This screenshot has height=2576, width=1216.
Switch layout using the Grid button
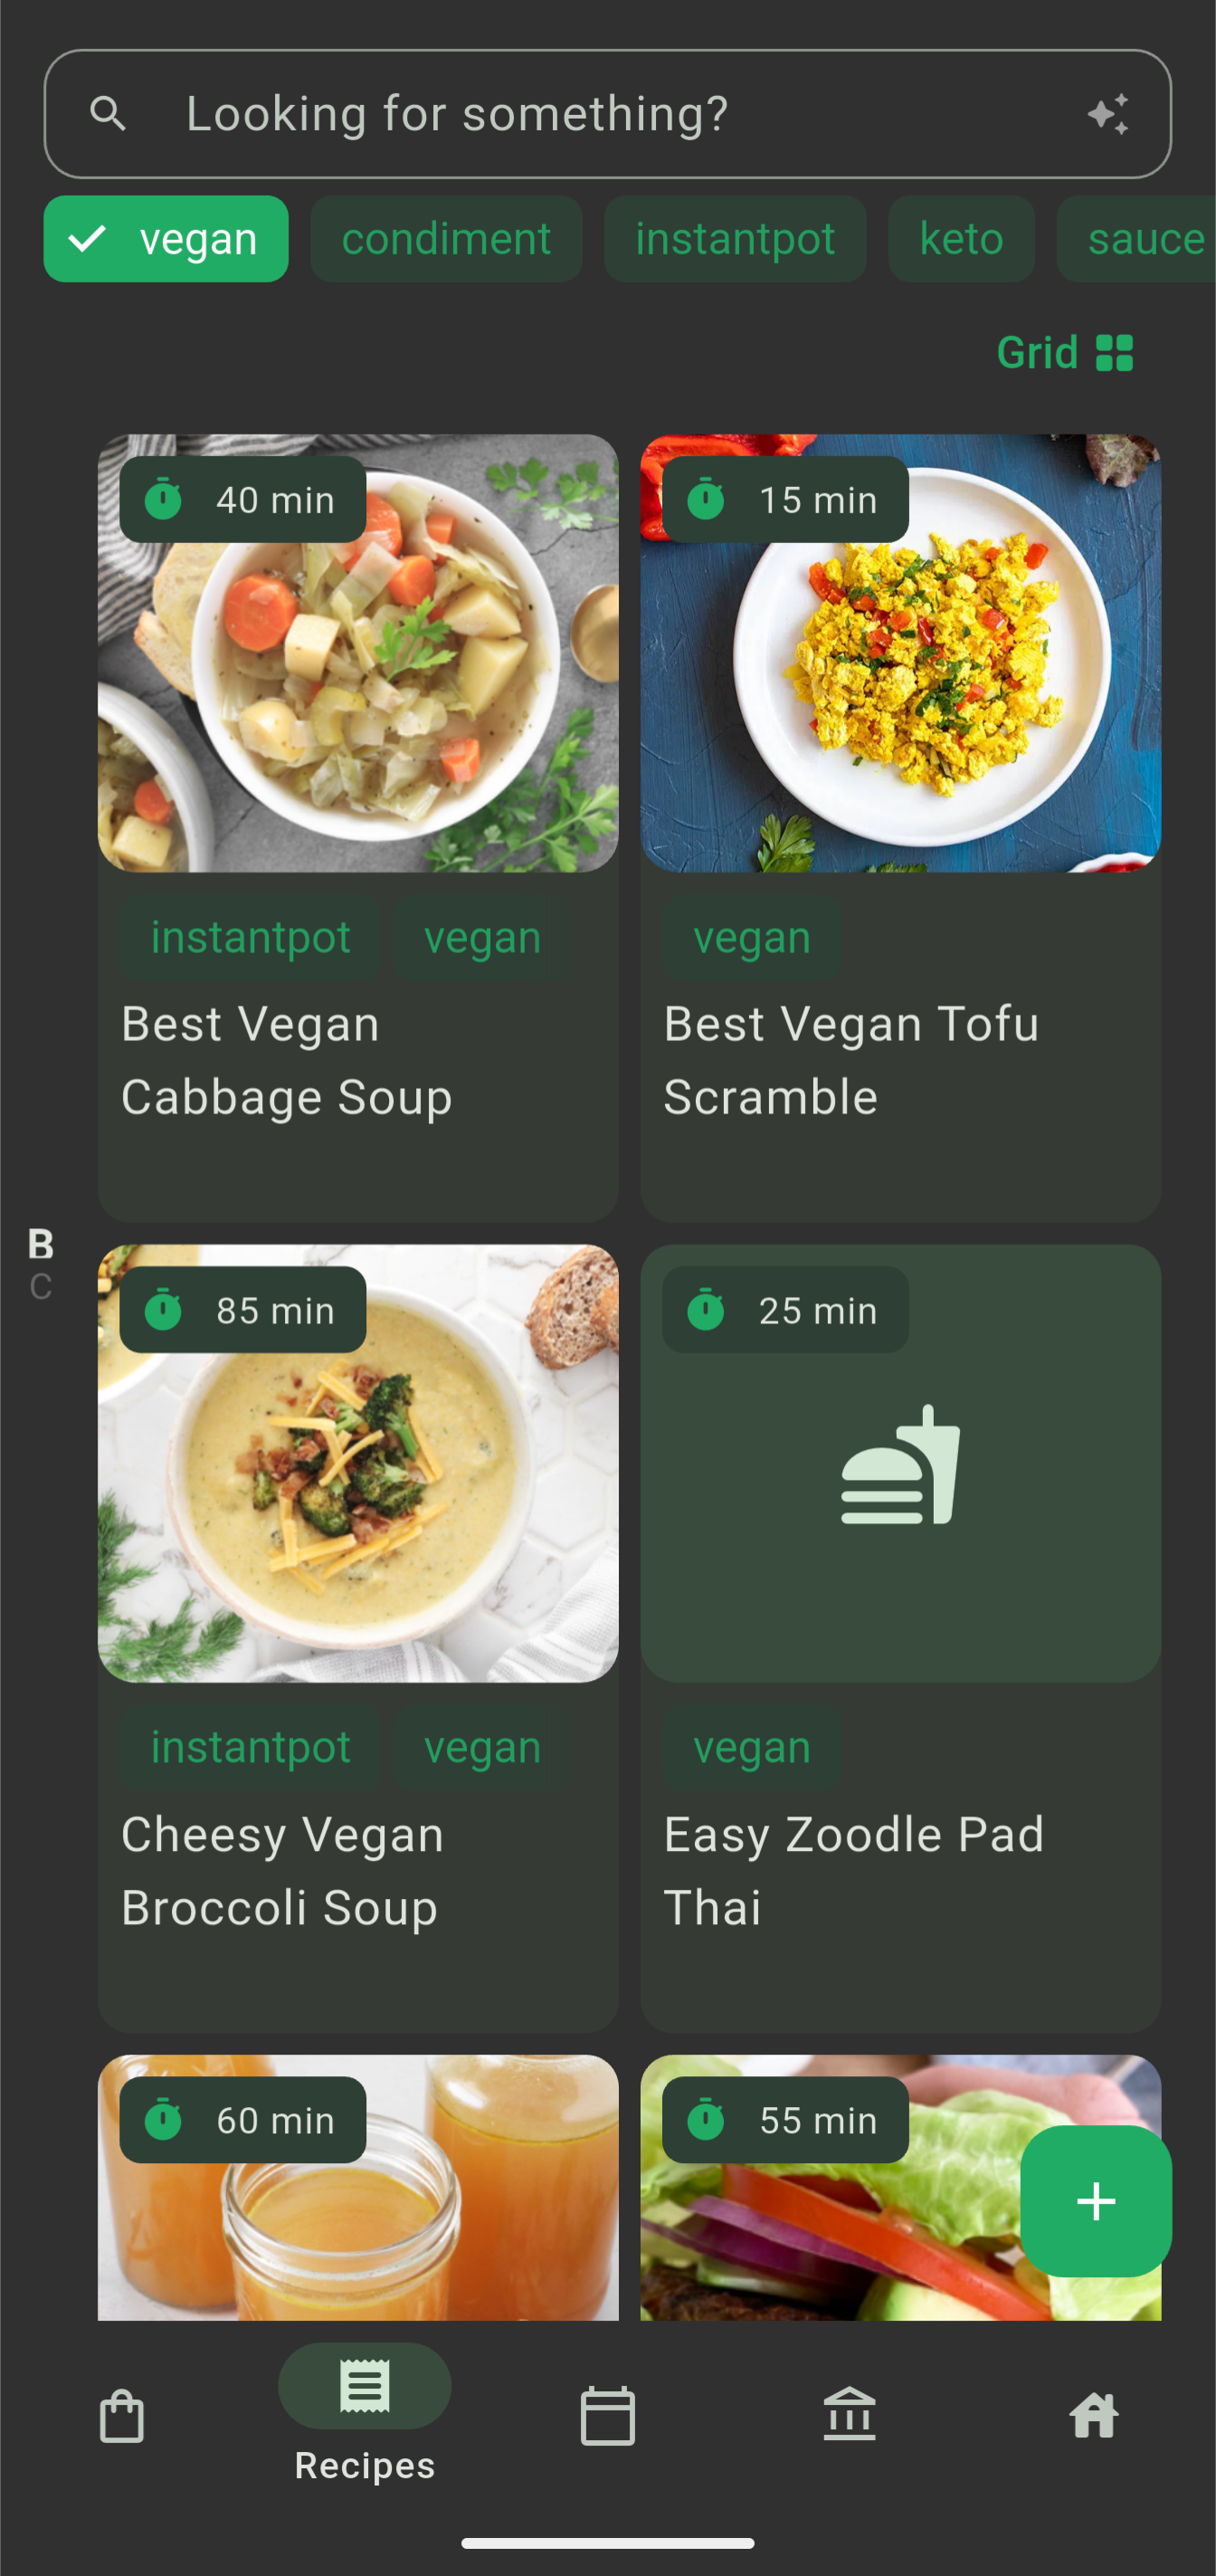click(x=1065, y=353)
